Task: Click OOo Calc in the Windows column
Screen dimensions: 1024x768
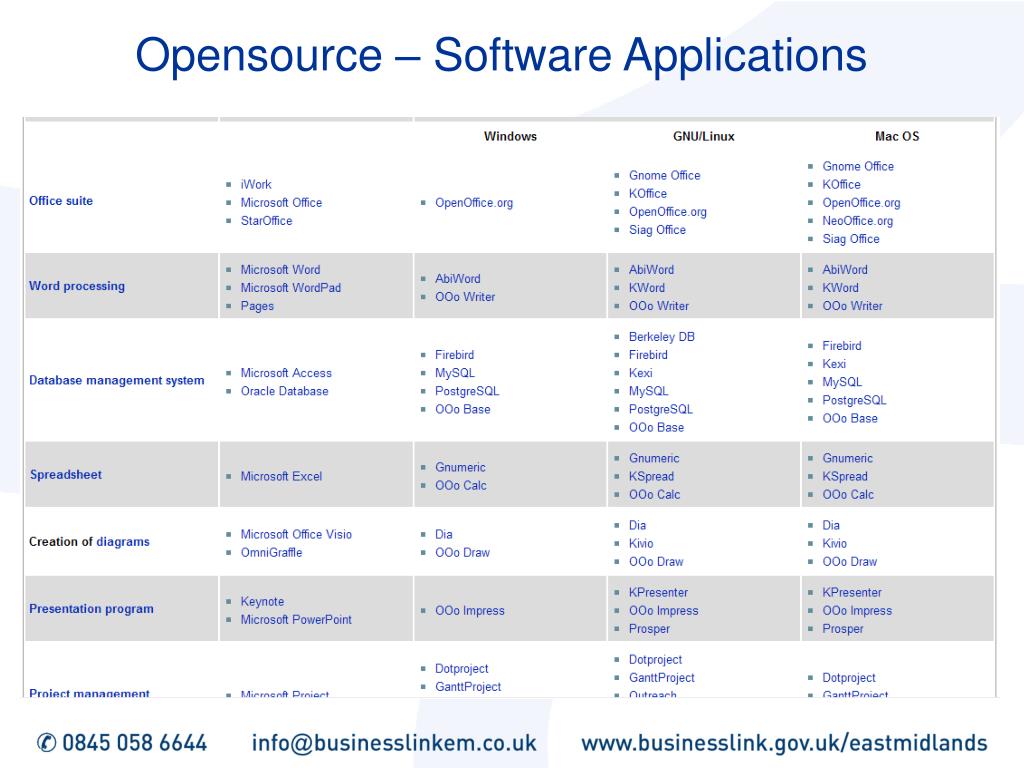Action: click(x=460, y=486)
